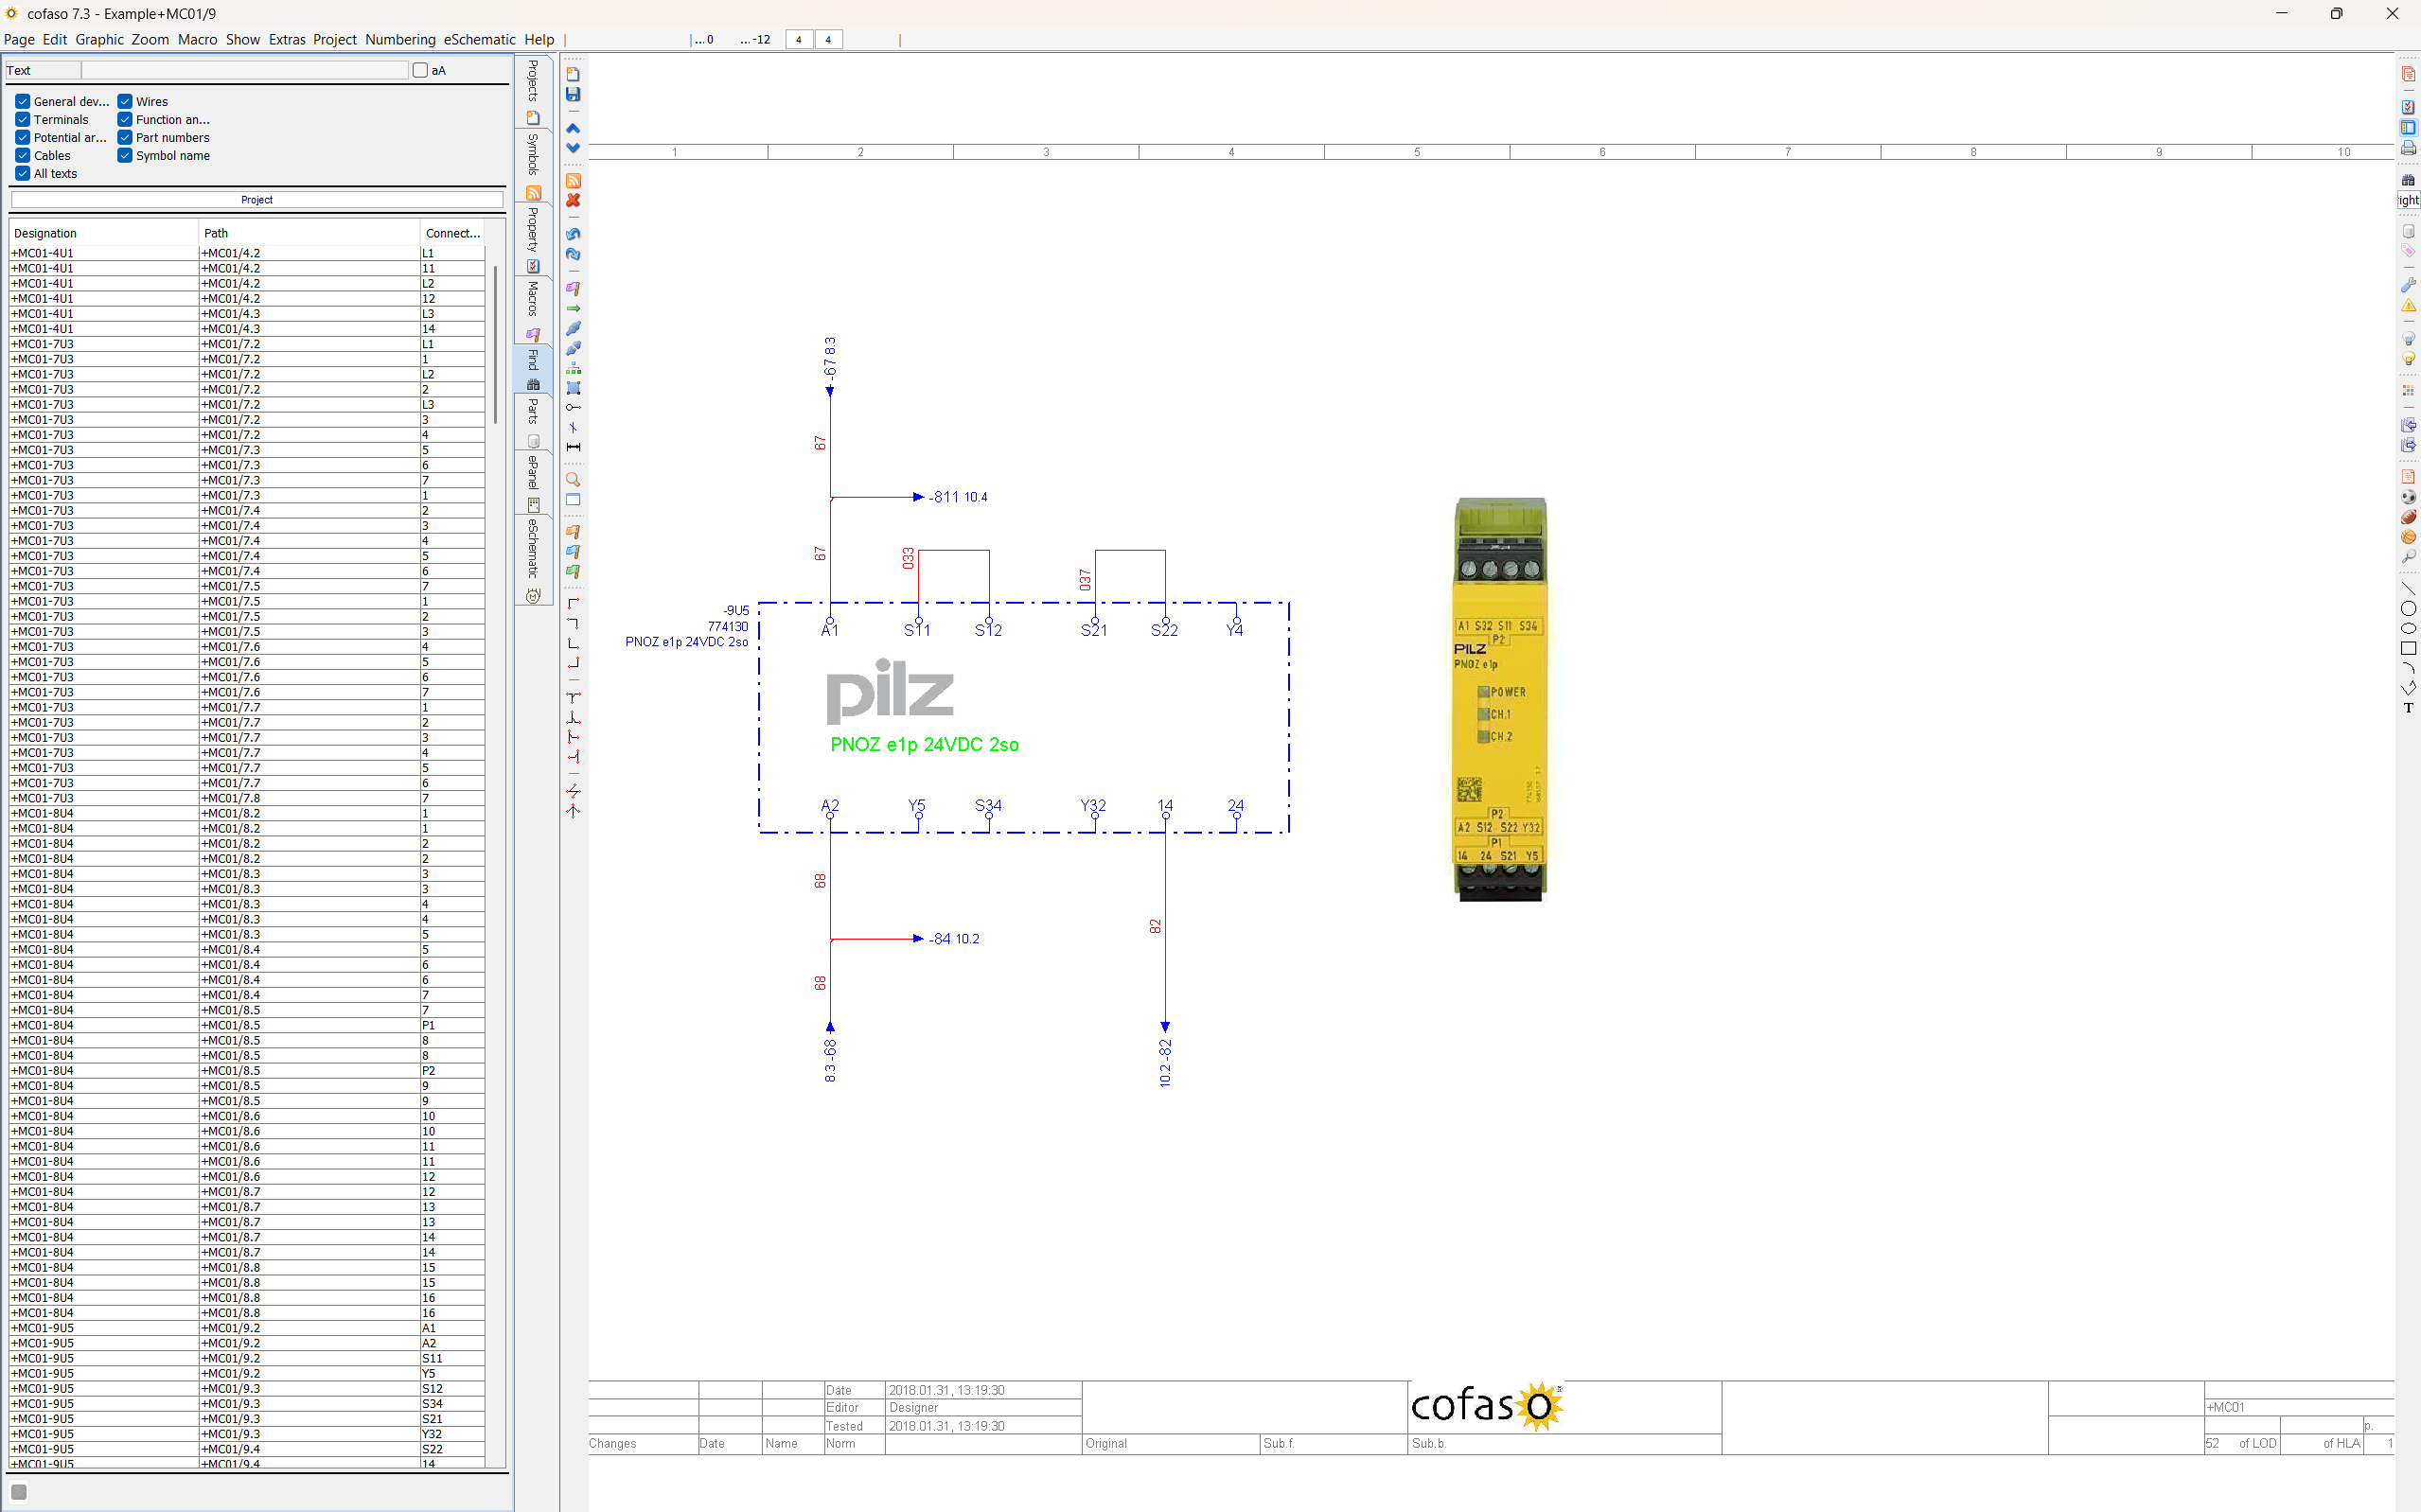Screen dimensions: 2421x1512
Task: Toggle the General devices checkbox
Action: pos(22,101)
